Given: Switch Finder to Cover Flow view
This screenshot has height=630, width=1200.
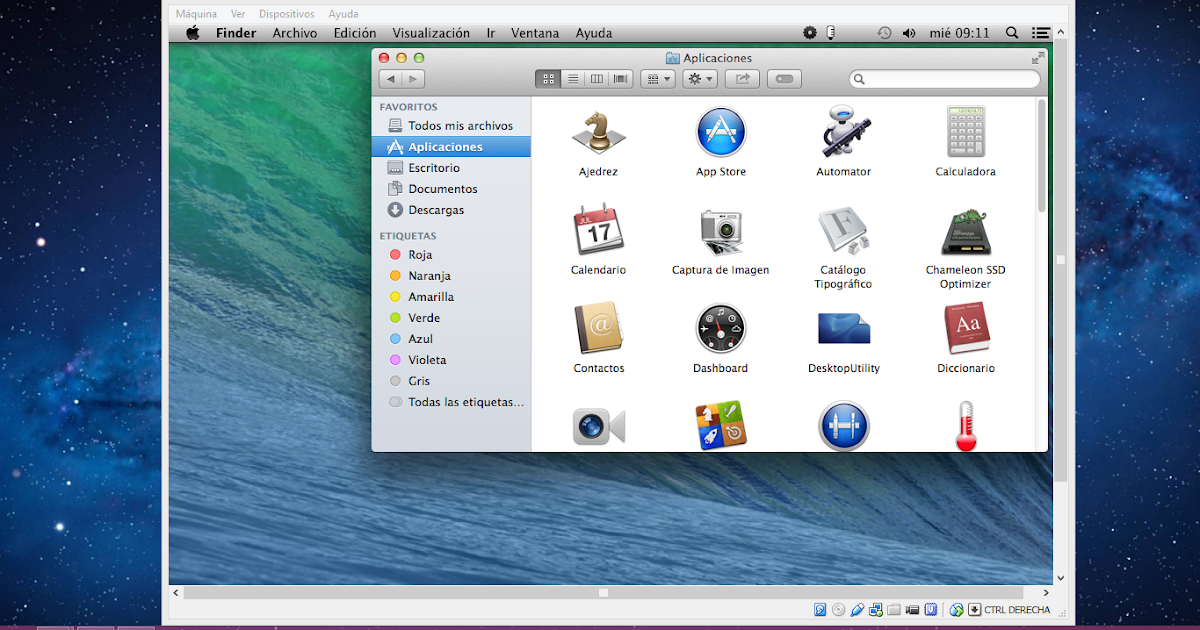Looking at the screenshot, I should click(x=621, y=79).
